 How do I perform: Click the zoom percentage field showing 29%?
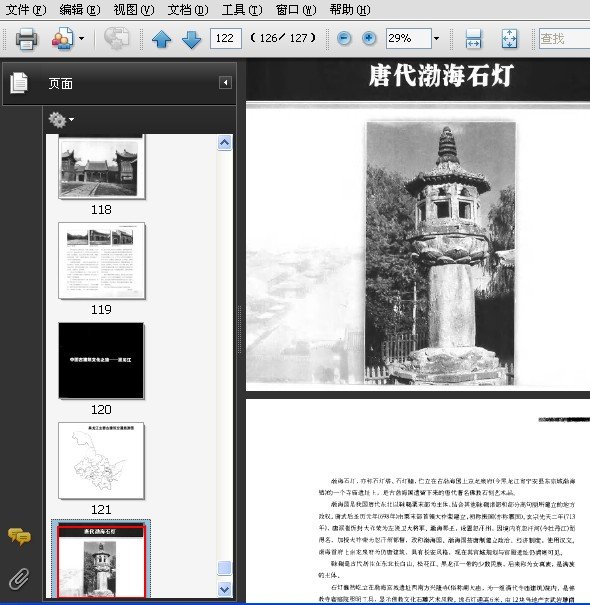pos(409,38)
